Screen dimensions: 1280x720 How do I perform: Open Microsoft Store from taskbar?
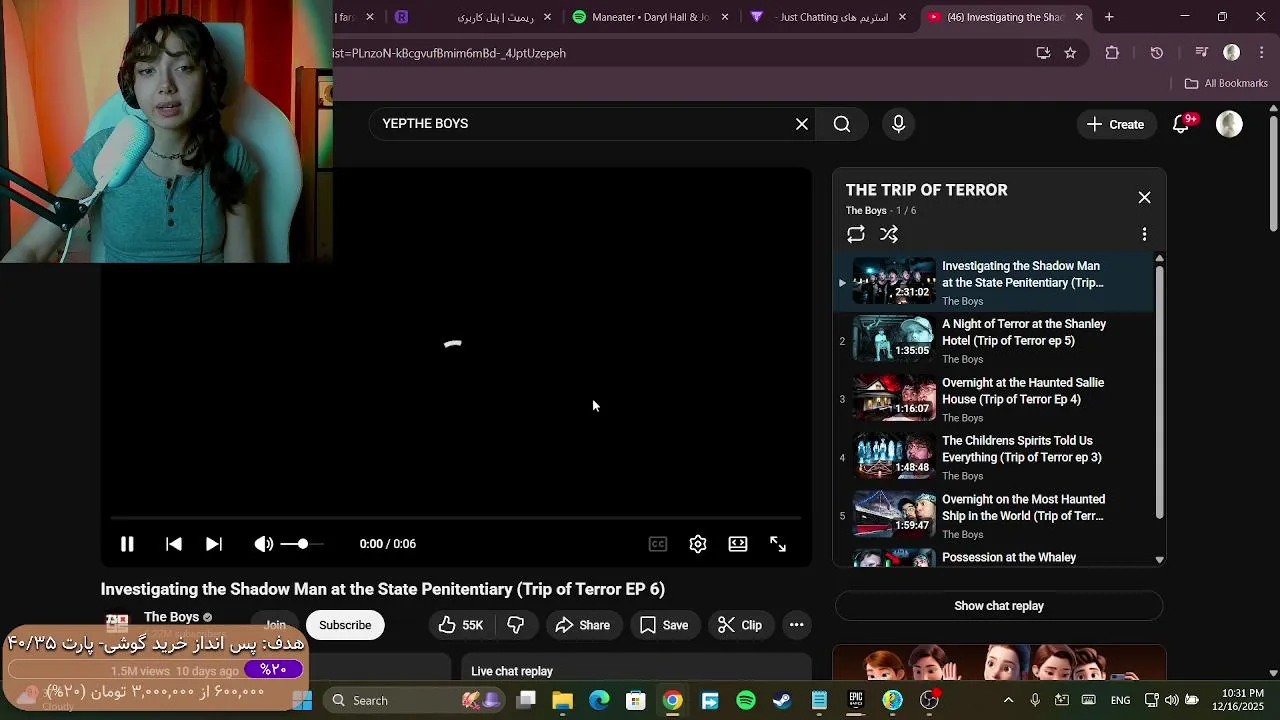pyautogui.click(x=636, y=700)
